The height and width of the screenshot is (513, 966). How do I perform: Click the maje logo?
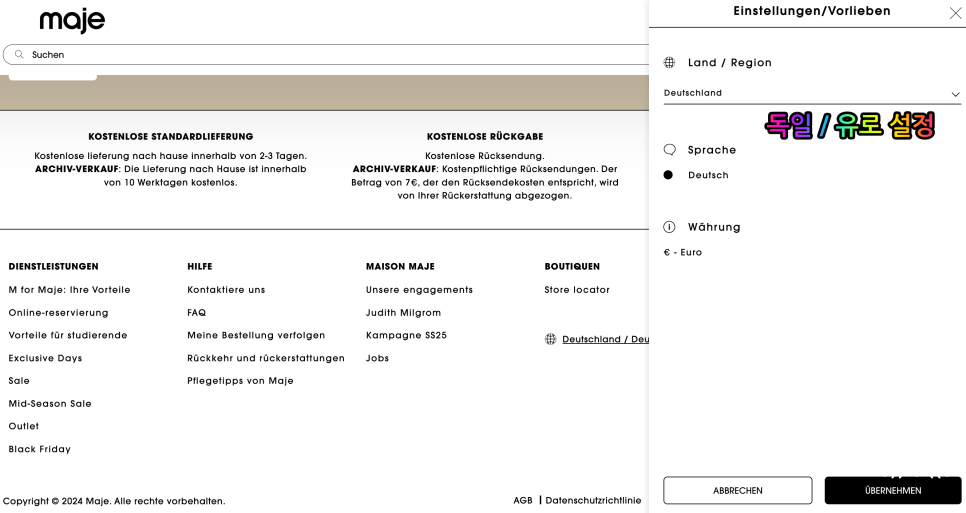tap(72, 21)
